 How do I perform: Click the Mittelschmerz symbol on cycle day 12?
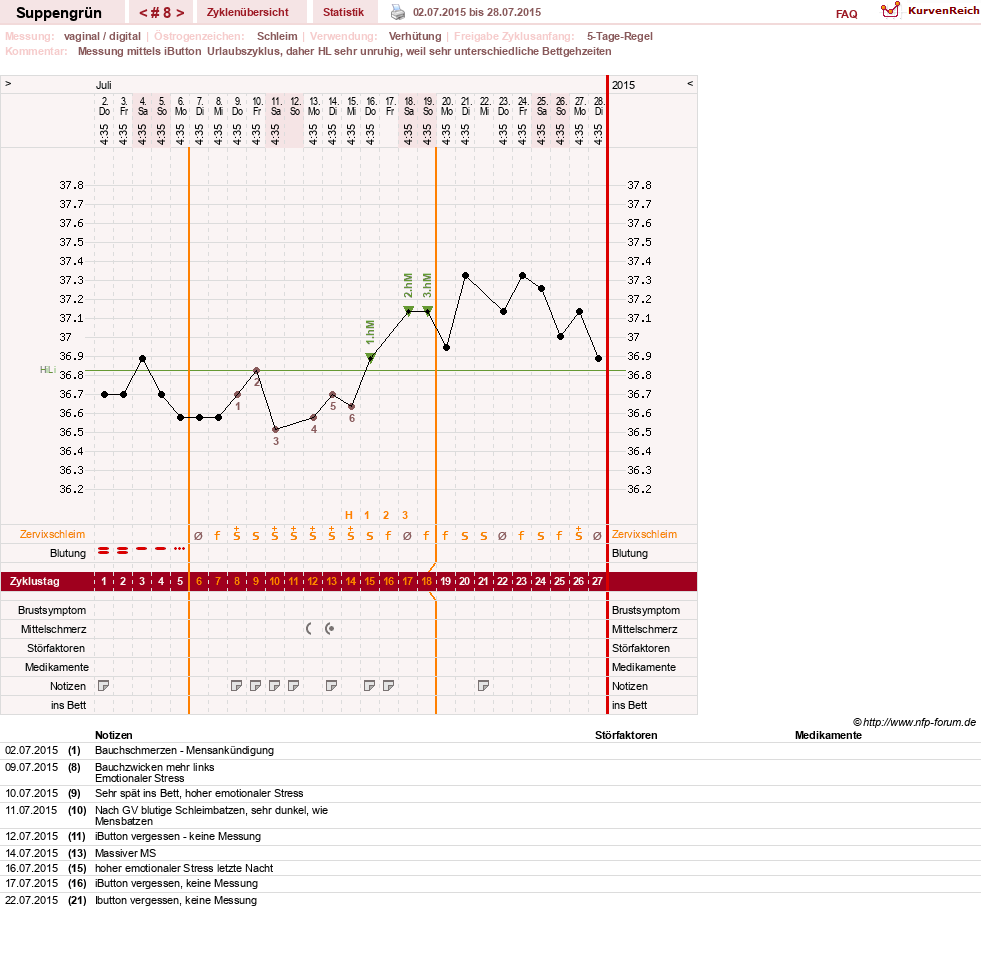point(309,629)
